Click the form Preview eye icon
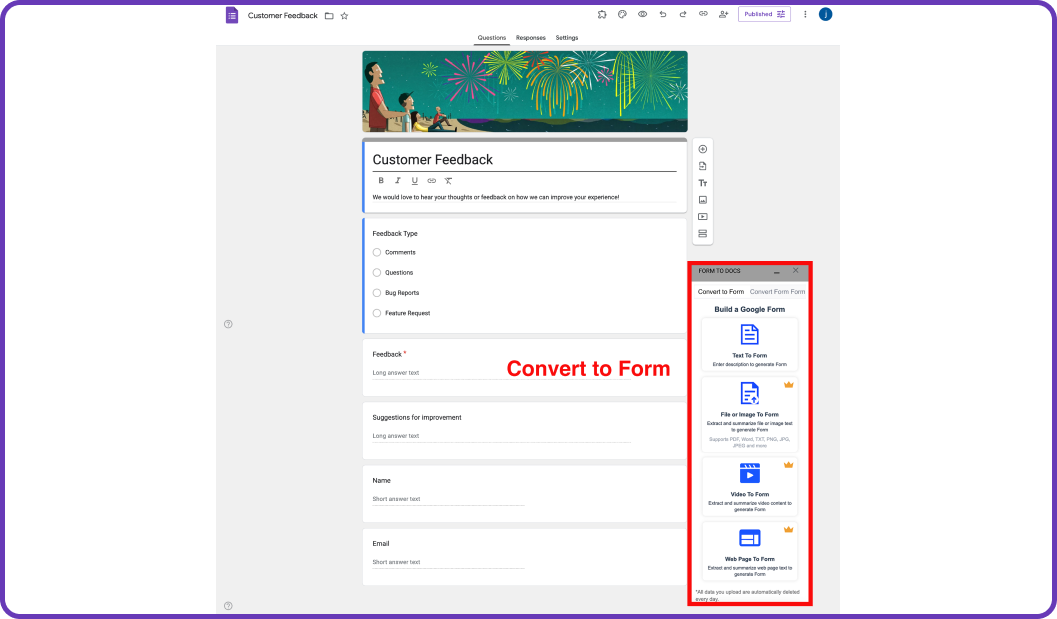The height and width of the screenshot is (619, 1057). tap(642, 14)
